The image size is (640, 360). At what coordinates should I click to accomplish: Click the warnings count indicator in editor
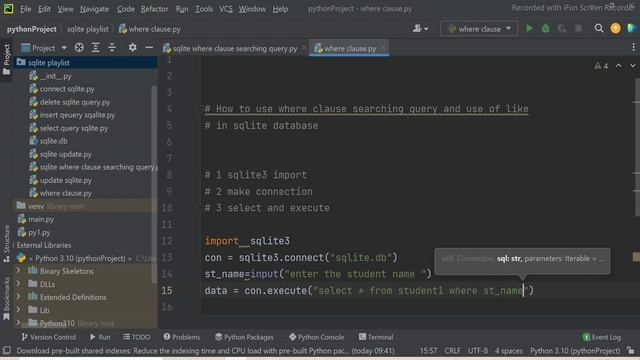(601, 66)
